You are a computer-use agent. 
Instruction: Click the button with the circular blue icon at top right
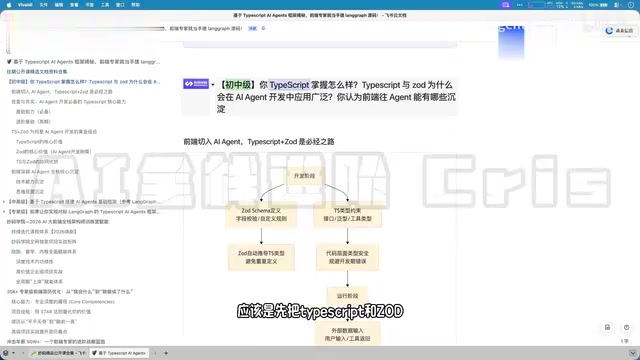(x=619, y=31)
